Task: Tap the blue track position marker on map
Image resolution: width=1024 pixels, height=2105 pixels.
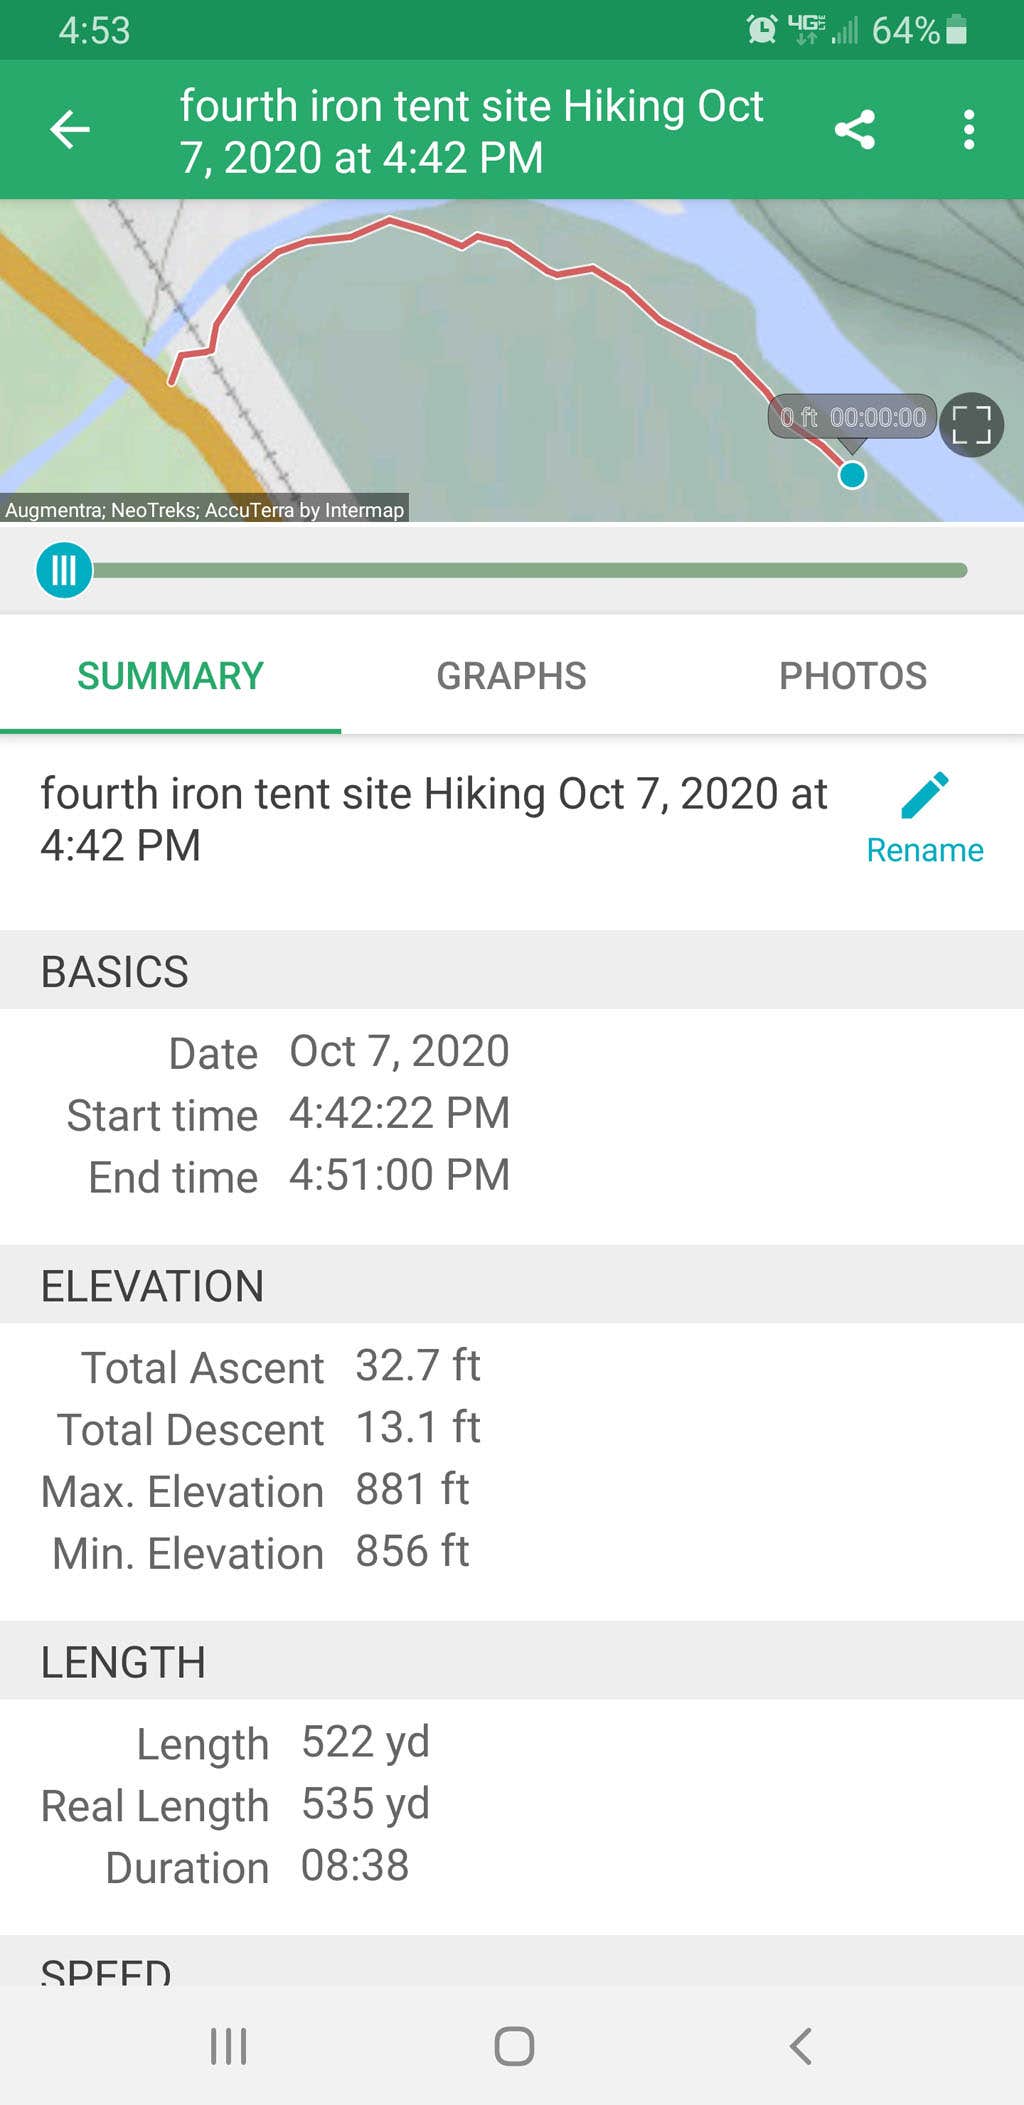Action: 852,475
